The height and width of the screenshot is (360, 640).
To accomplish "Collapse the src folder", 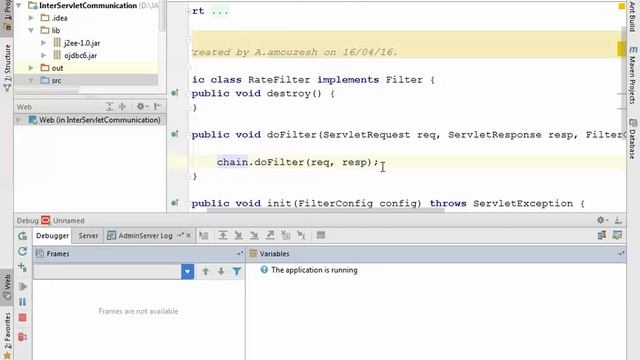I will point(31,80).
